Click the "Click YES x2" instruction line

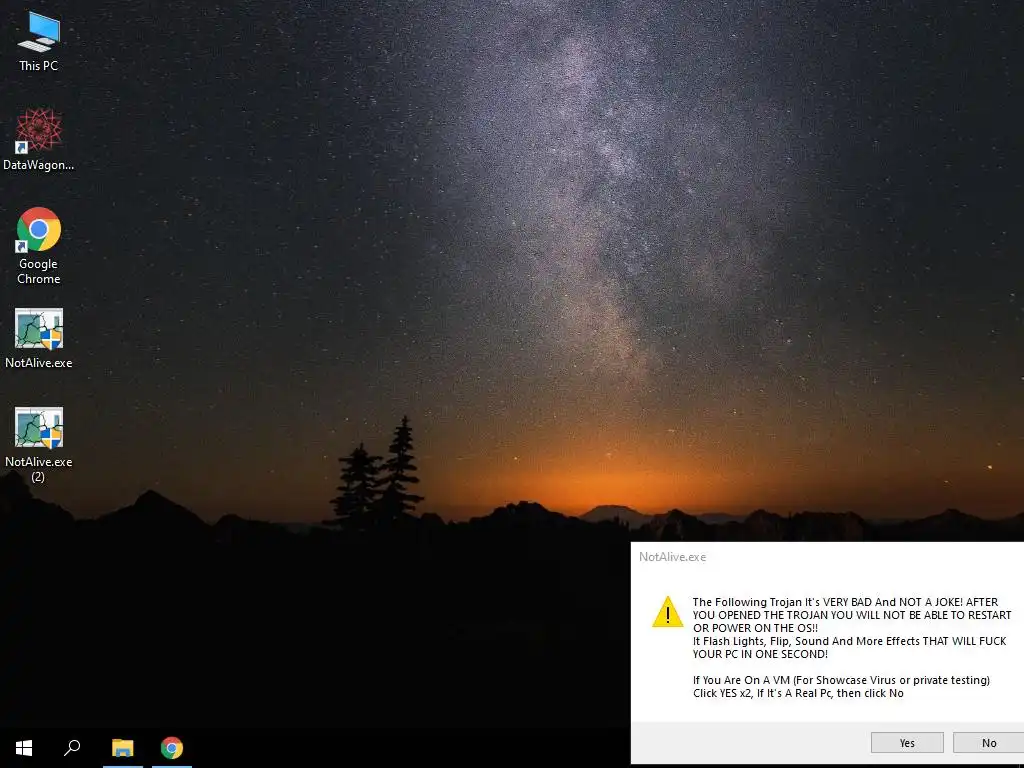[798, 693]
